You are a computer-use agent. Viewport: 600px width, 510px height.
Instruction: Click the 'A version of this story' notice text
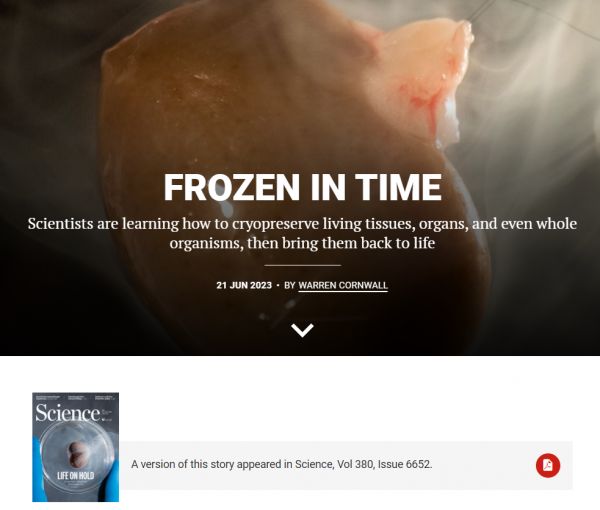282,464
